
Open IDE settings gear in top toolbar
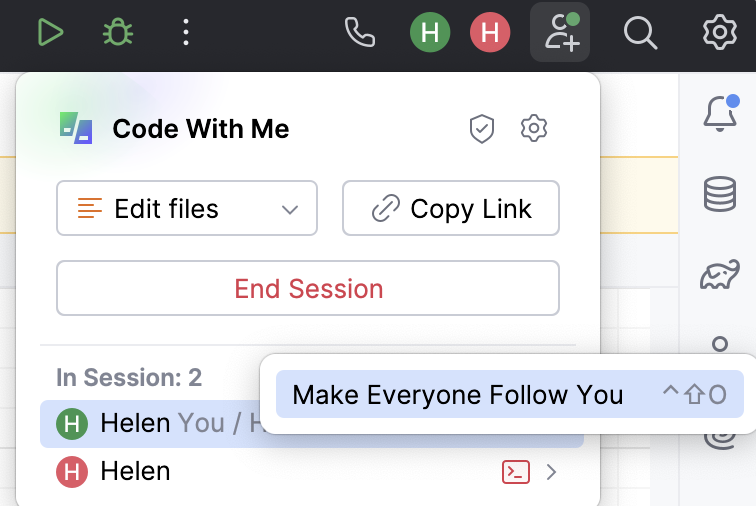(x=719, y=33)
